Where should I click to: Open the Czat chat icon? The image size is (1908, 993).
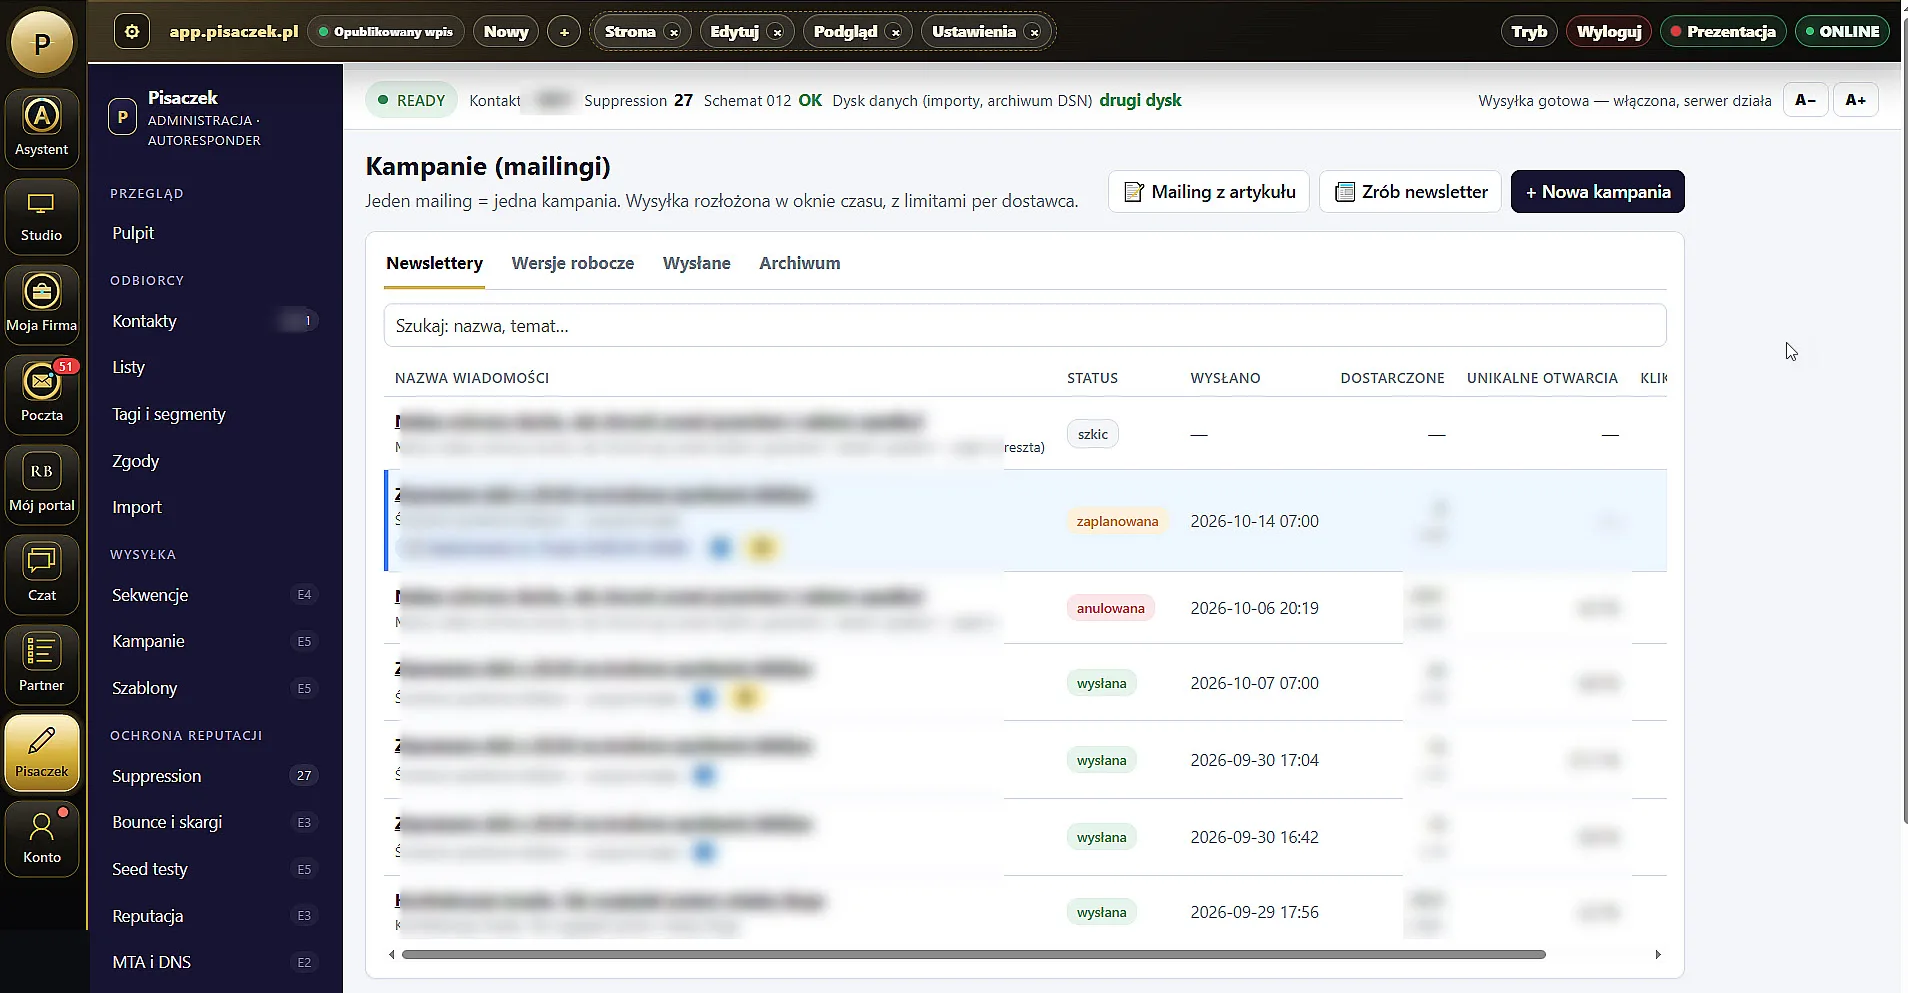[42, 574]
